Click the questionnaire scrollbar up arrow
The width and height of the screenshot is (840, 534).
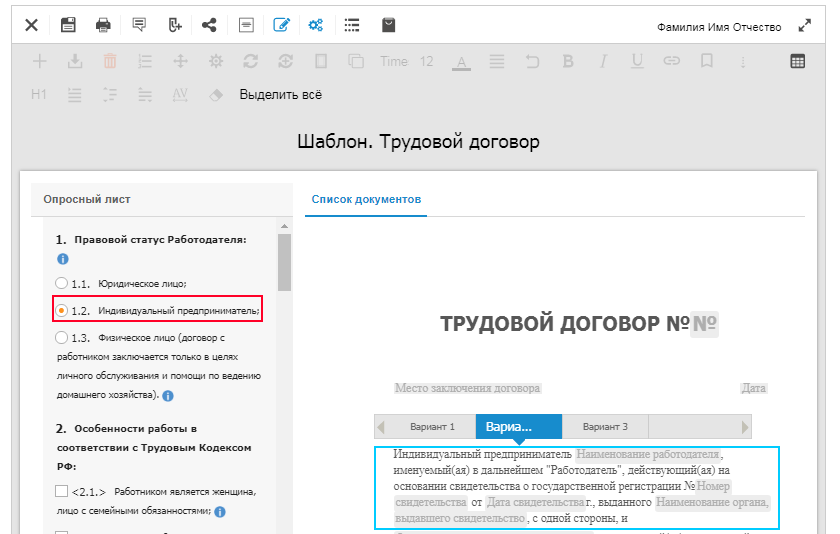click(284, 226)
